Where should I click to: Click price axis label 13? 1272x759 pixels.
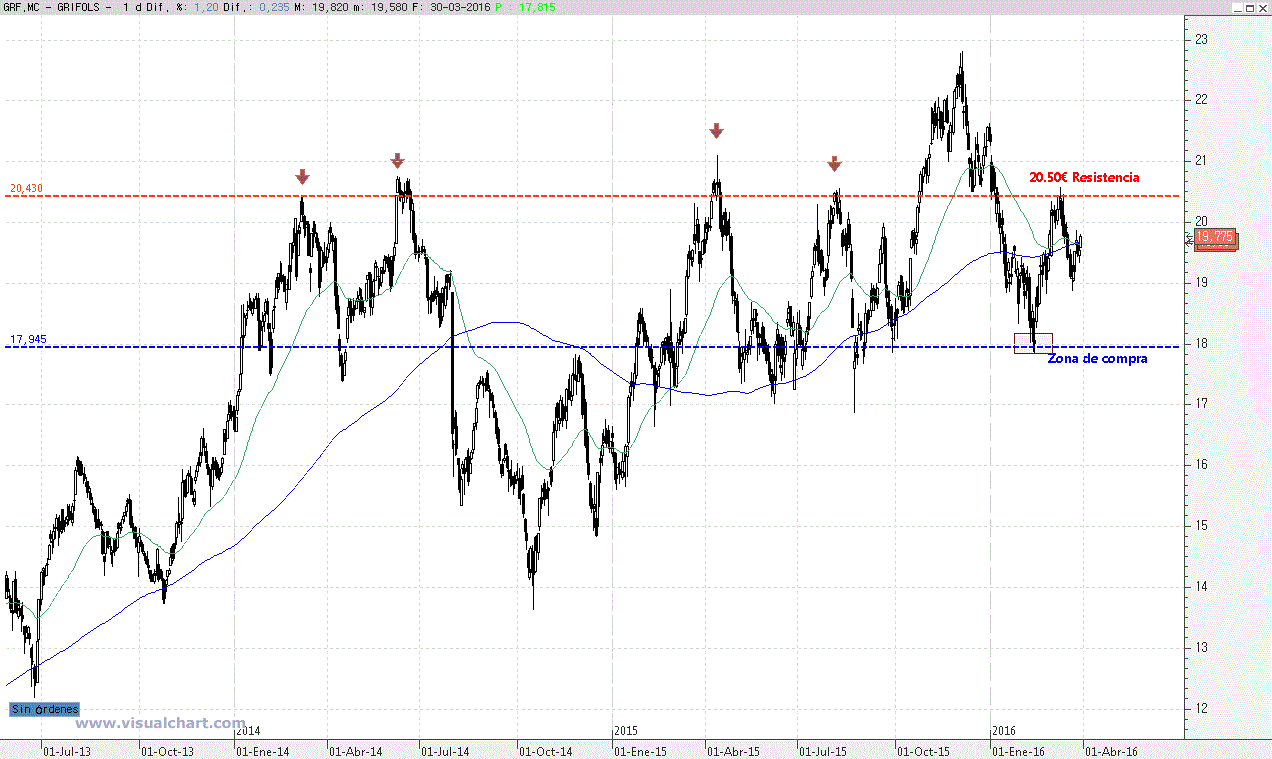(x=1201, y=648)
